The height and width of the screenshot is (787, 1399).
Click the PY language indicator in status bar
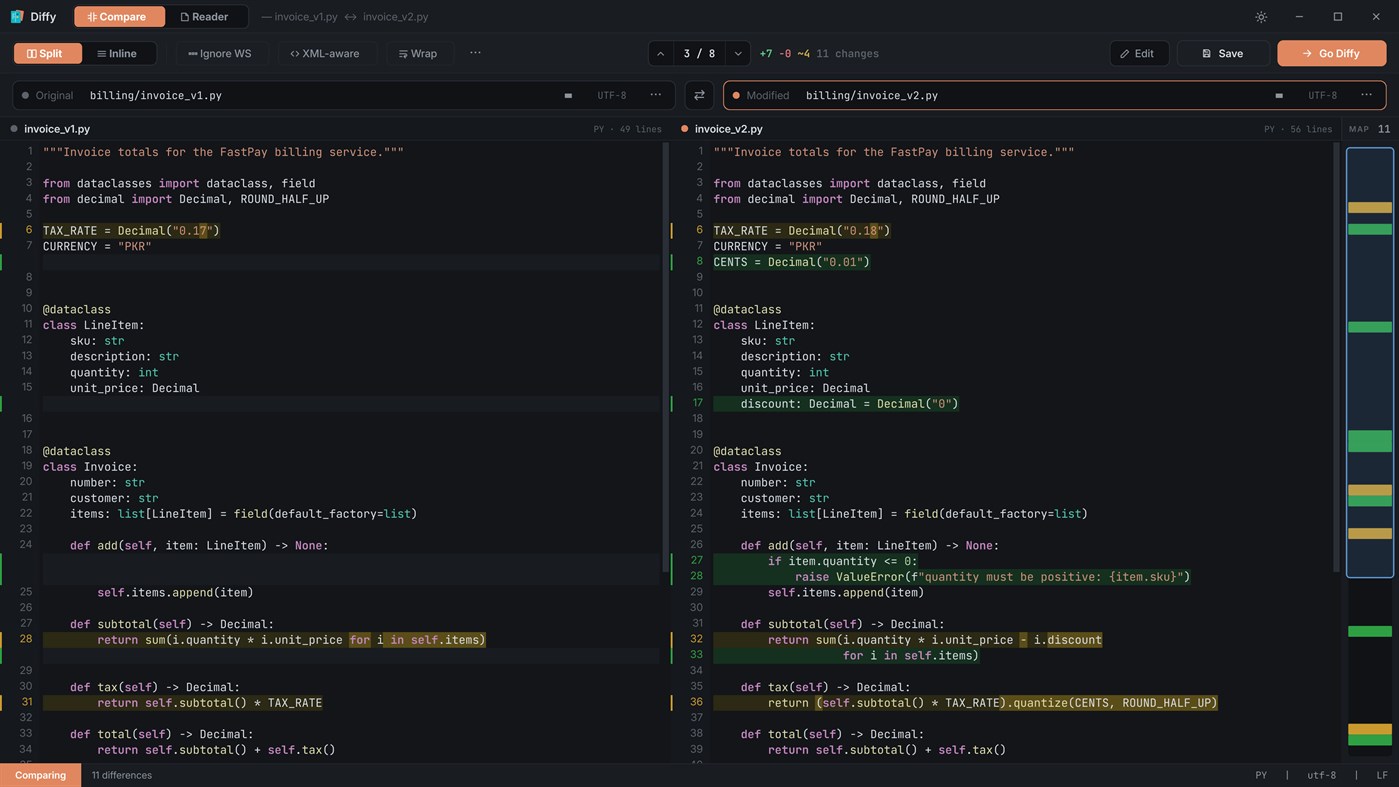[1261, 775]
